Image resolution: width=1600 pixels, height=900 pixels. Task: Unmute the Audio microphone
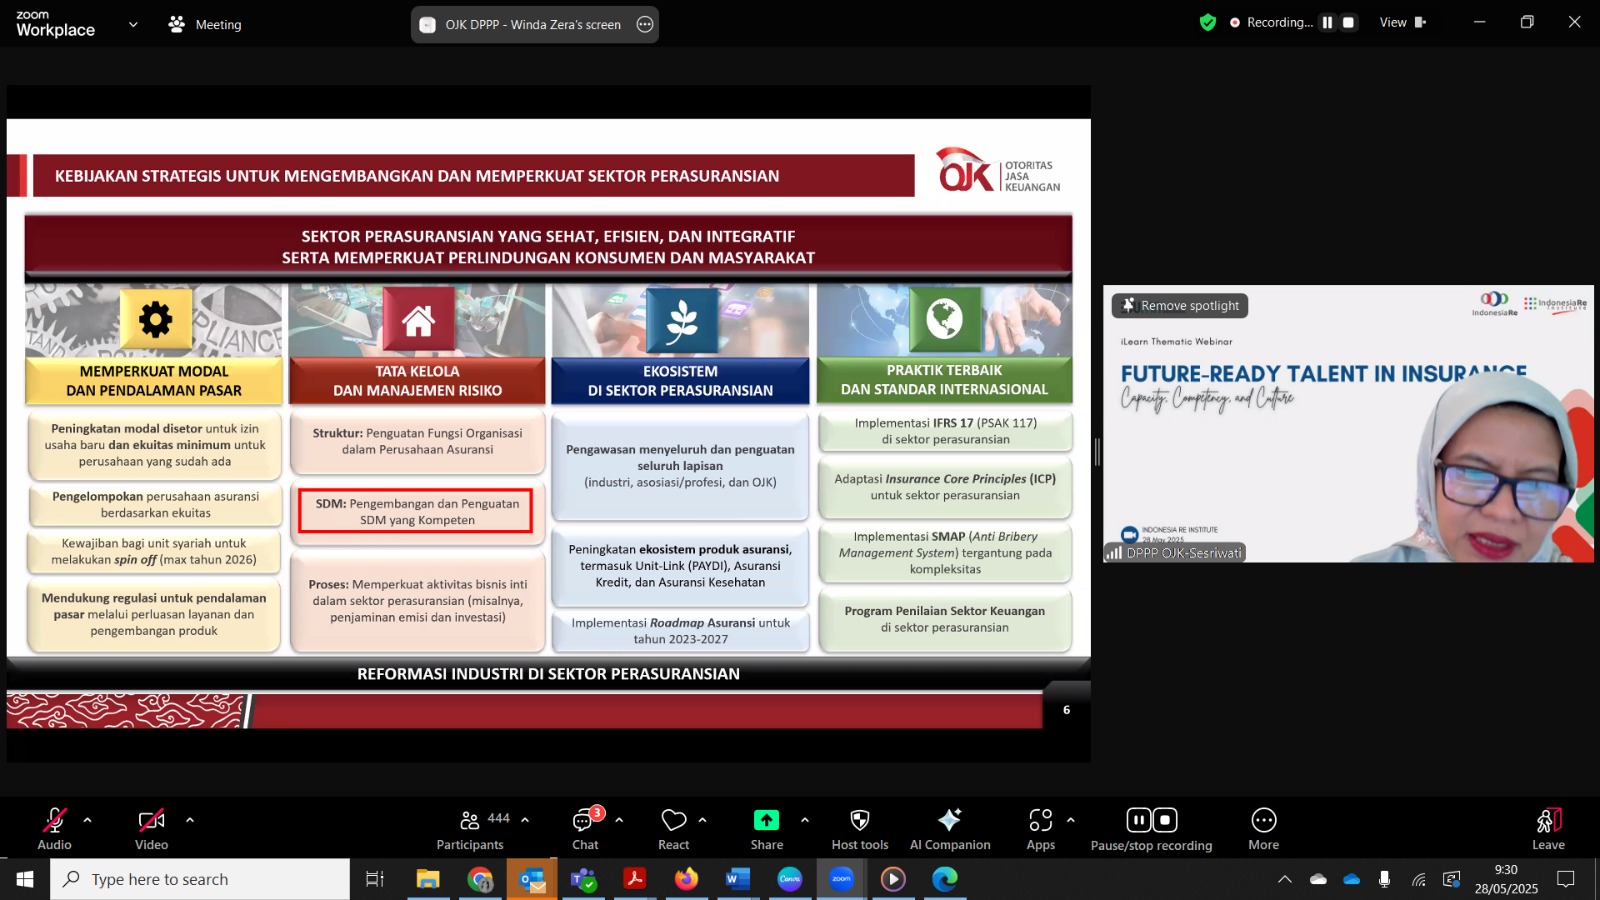click(54, 829)
